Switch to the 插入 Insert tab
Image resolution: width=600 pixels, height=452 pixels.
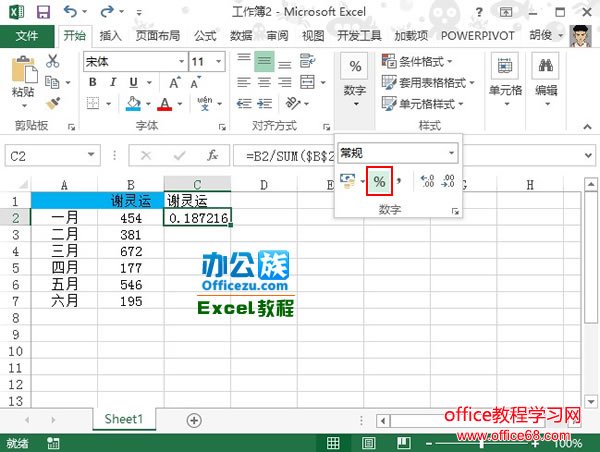[x=111, y=36]
